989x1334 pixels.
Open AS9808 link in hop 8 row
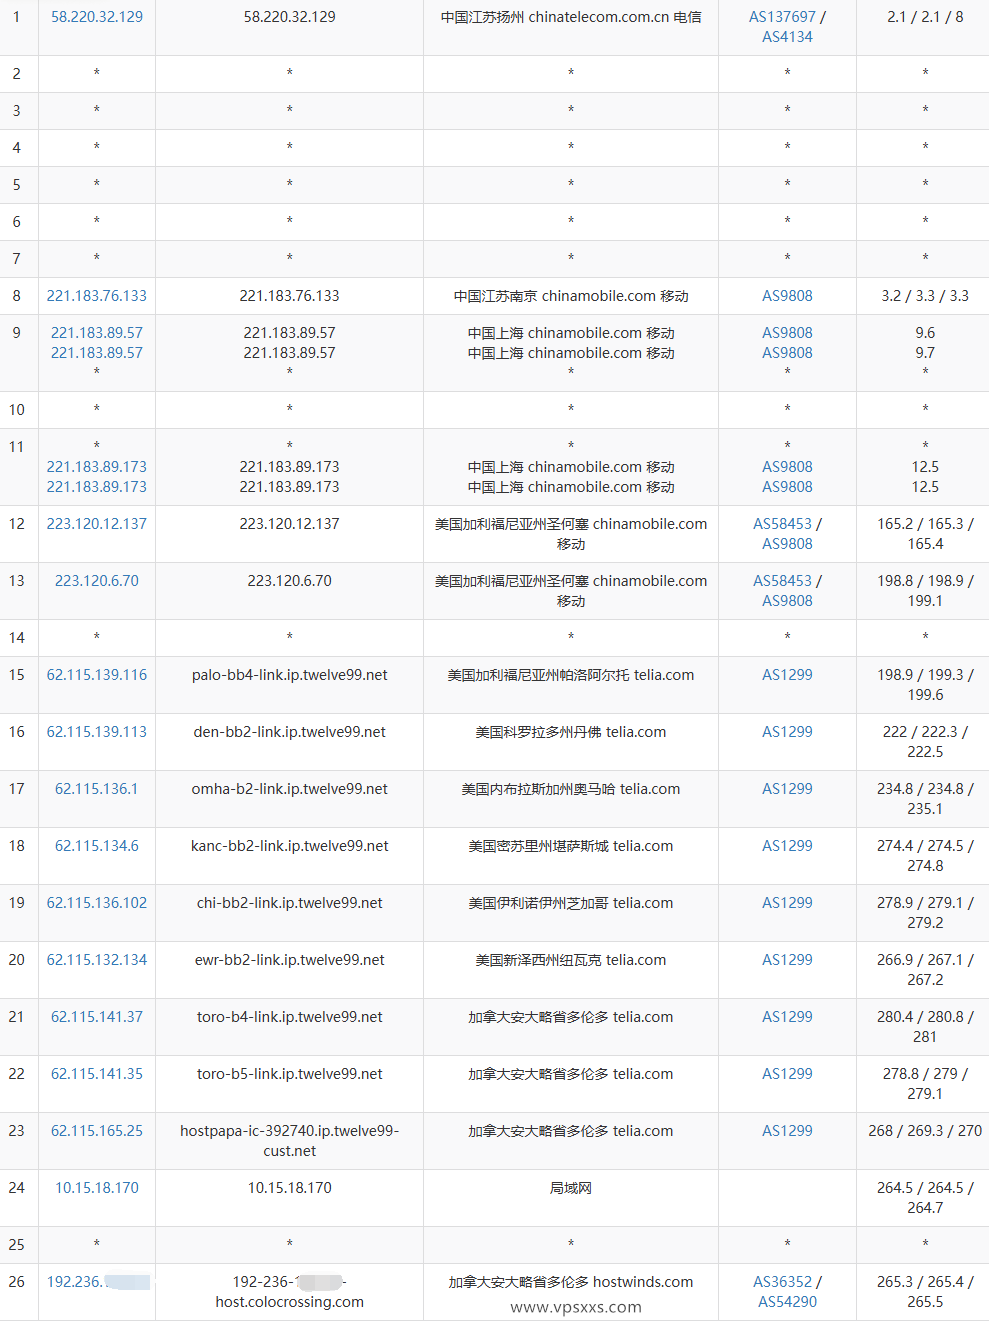[787, 296]
